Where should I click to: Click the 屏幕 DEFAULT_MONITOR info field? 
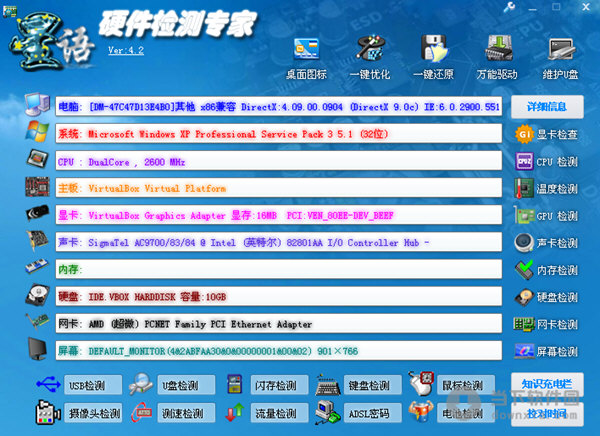tap(279, 351)
